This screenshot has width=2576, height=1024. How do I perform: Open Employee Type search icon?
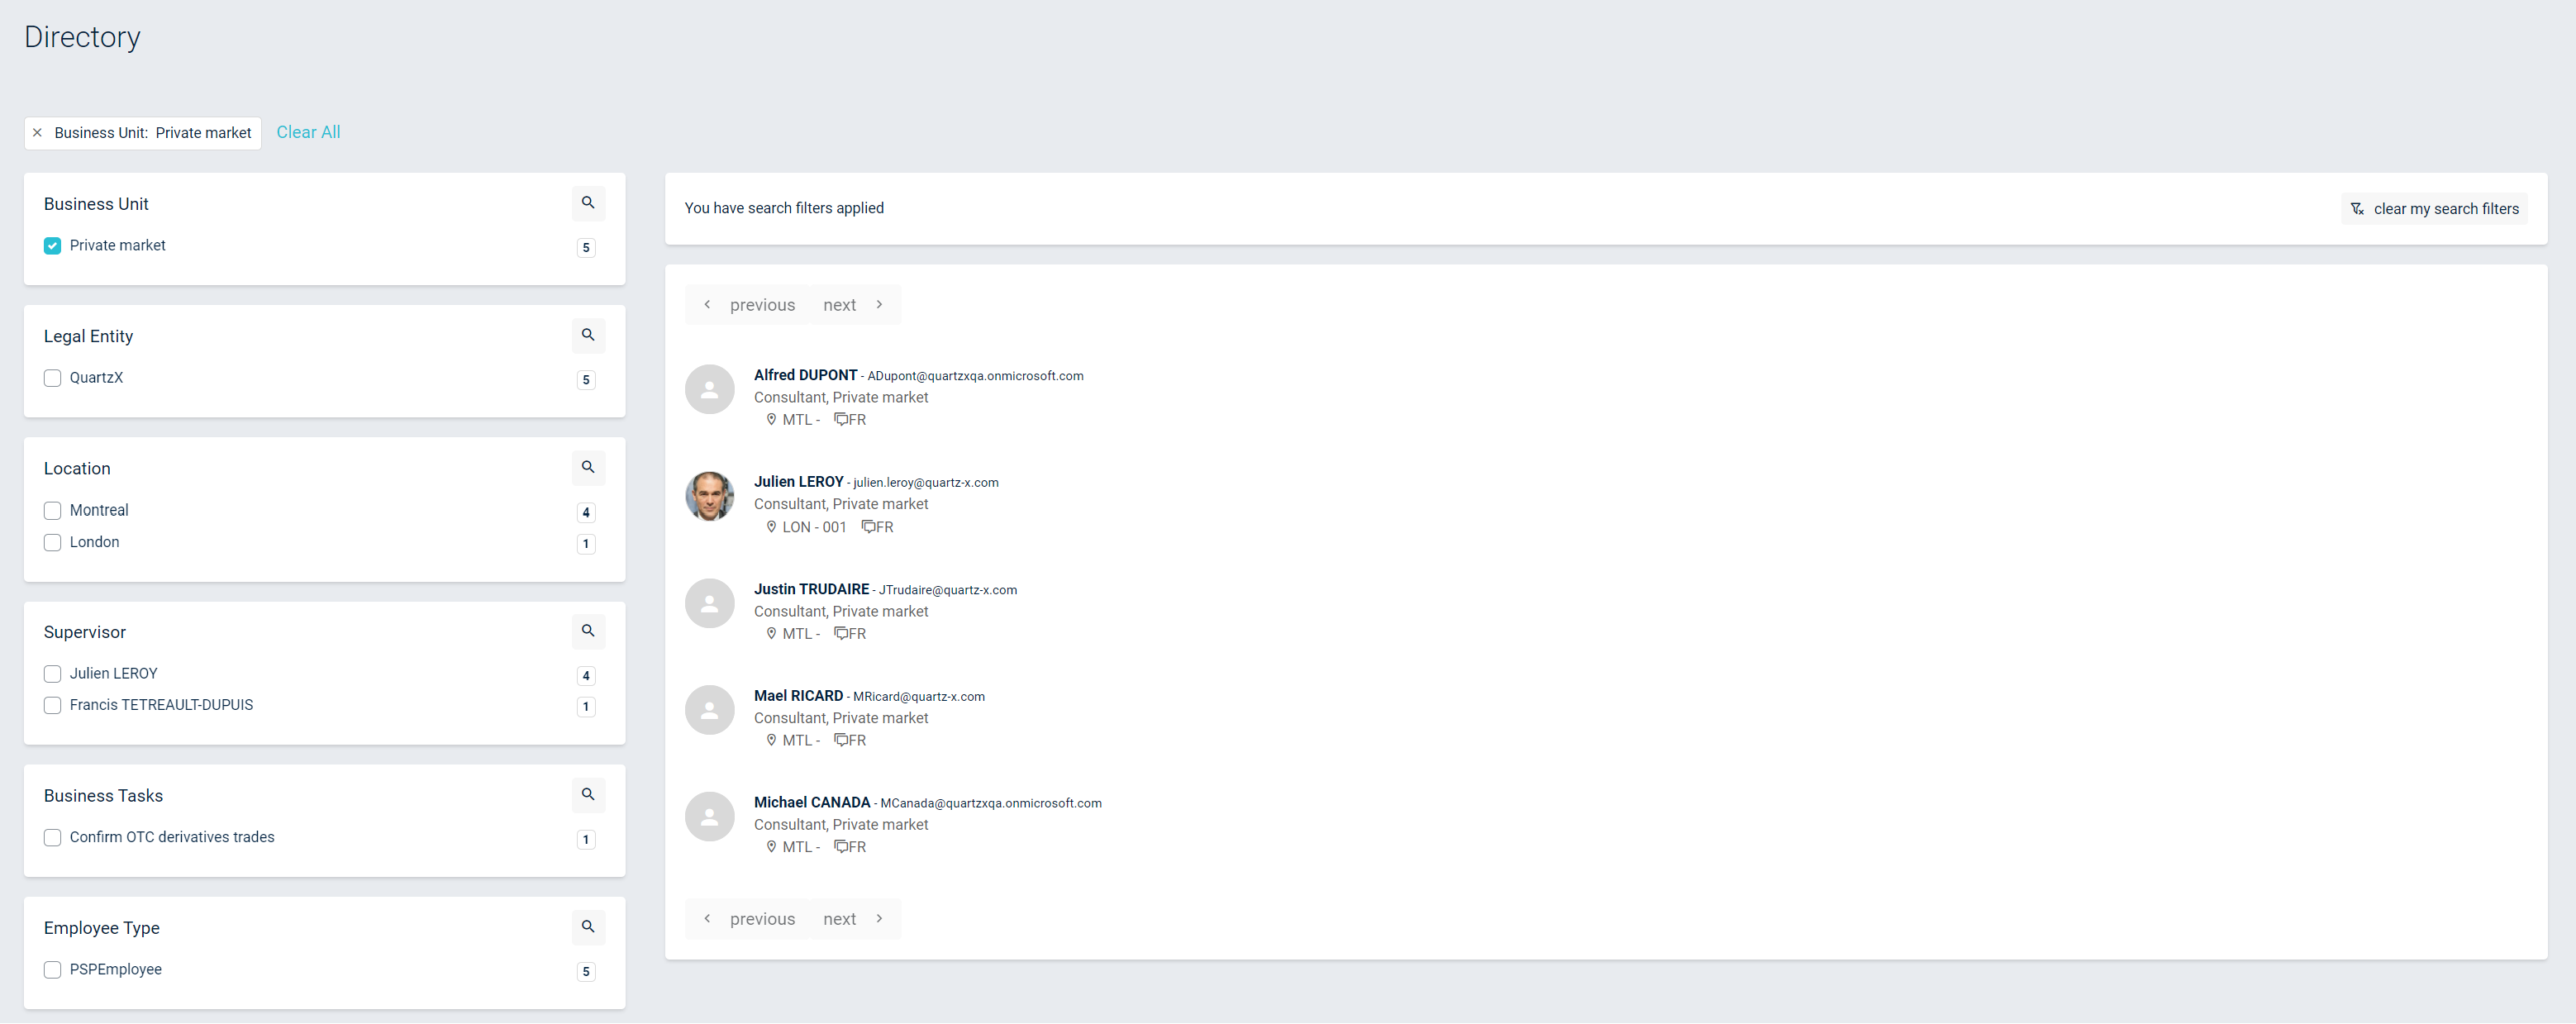click(x=588, y=927)
